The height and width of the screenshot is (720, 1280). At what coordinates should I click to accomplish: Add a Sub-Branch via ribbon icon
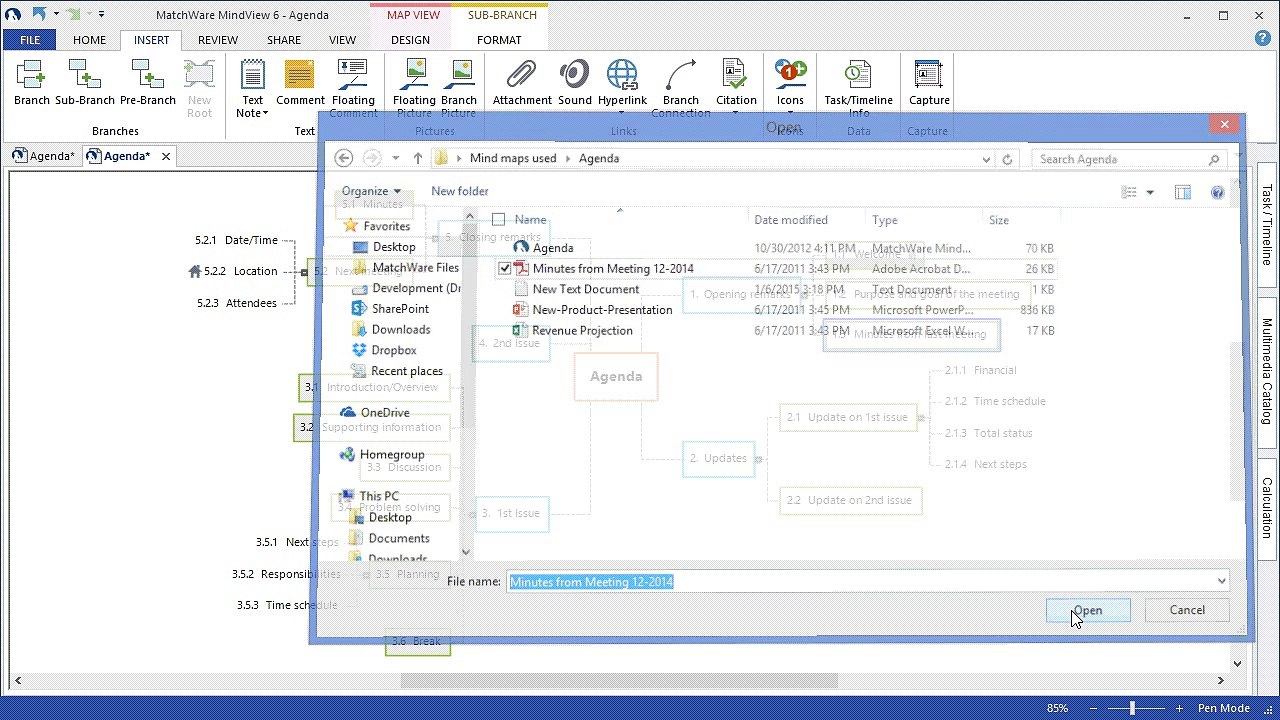[x=85, y=82]
